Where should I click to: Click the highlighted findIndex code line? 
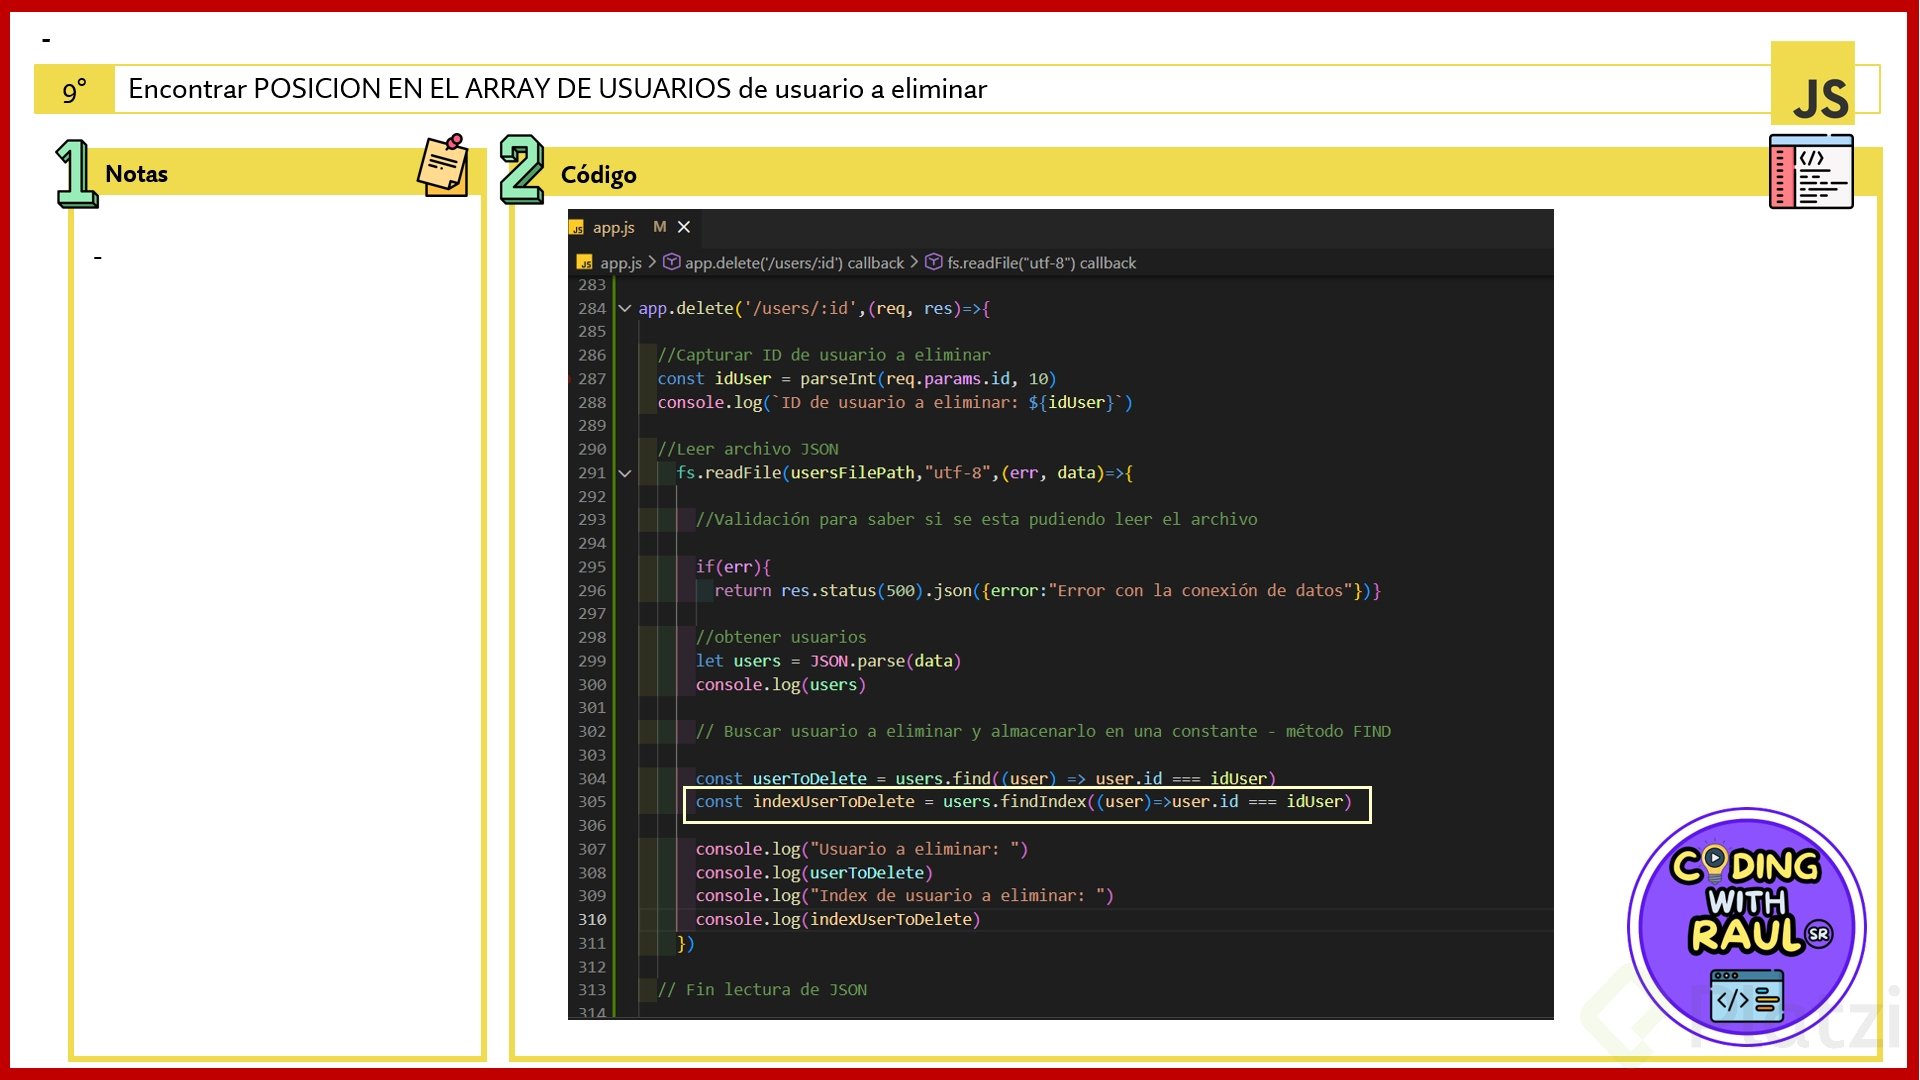click(x=1025, y=802)
